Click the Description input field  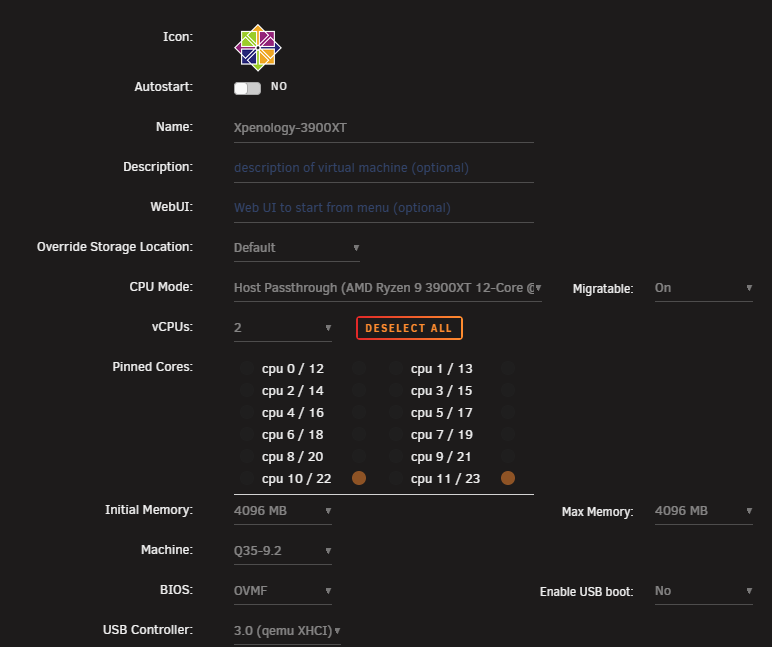[384, 168]
